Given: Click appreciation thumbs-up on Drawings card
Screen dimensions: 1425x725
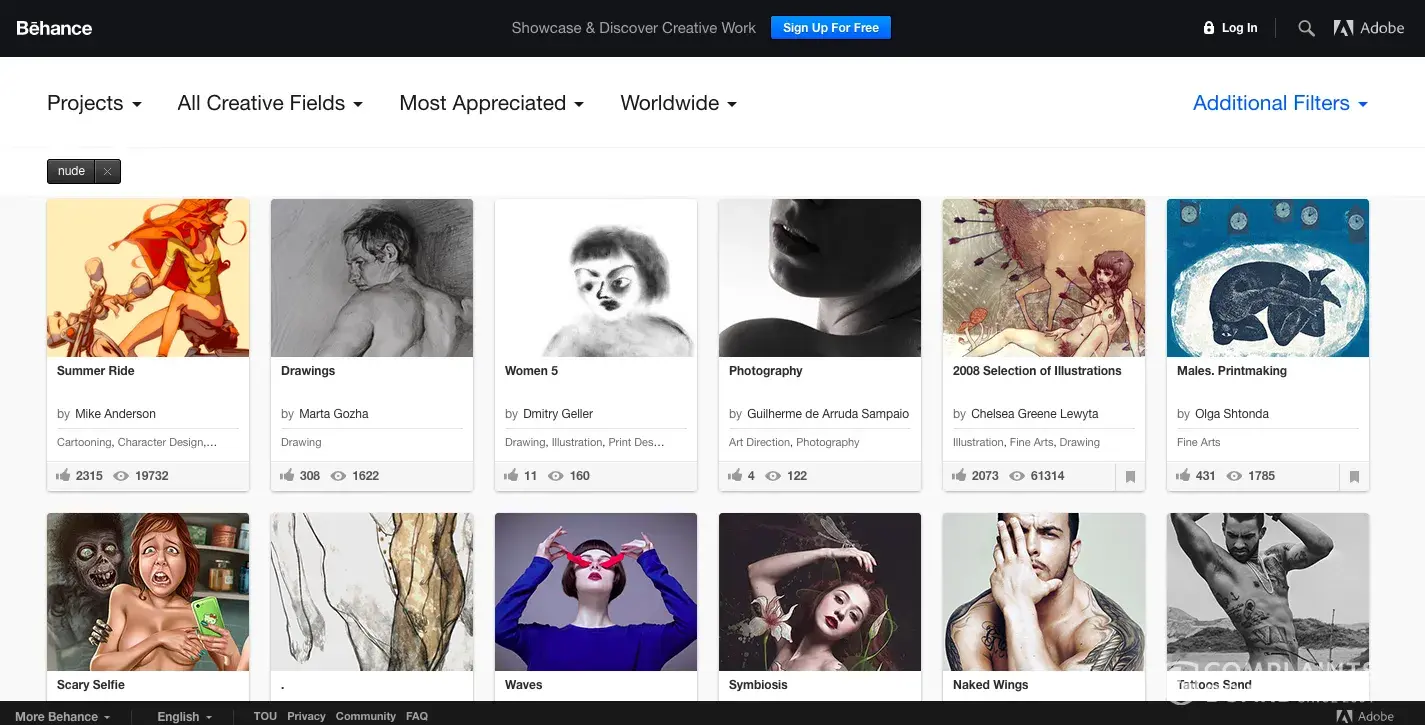Looking at the screenshot, I should click(288, 476).
